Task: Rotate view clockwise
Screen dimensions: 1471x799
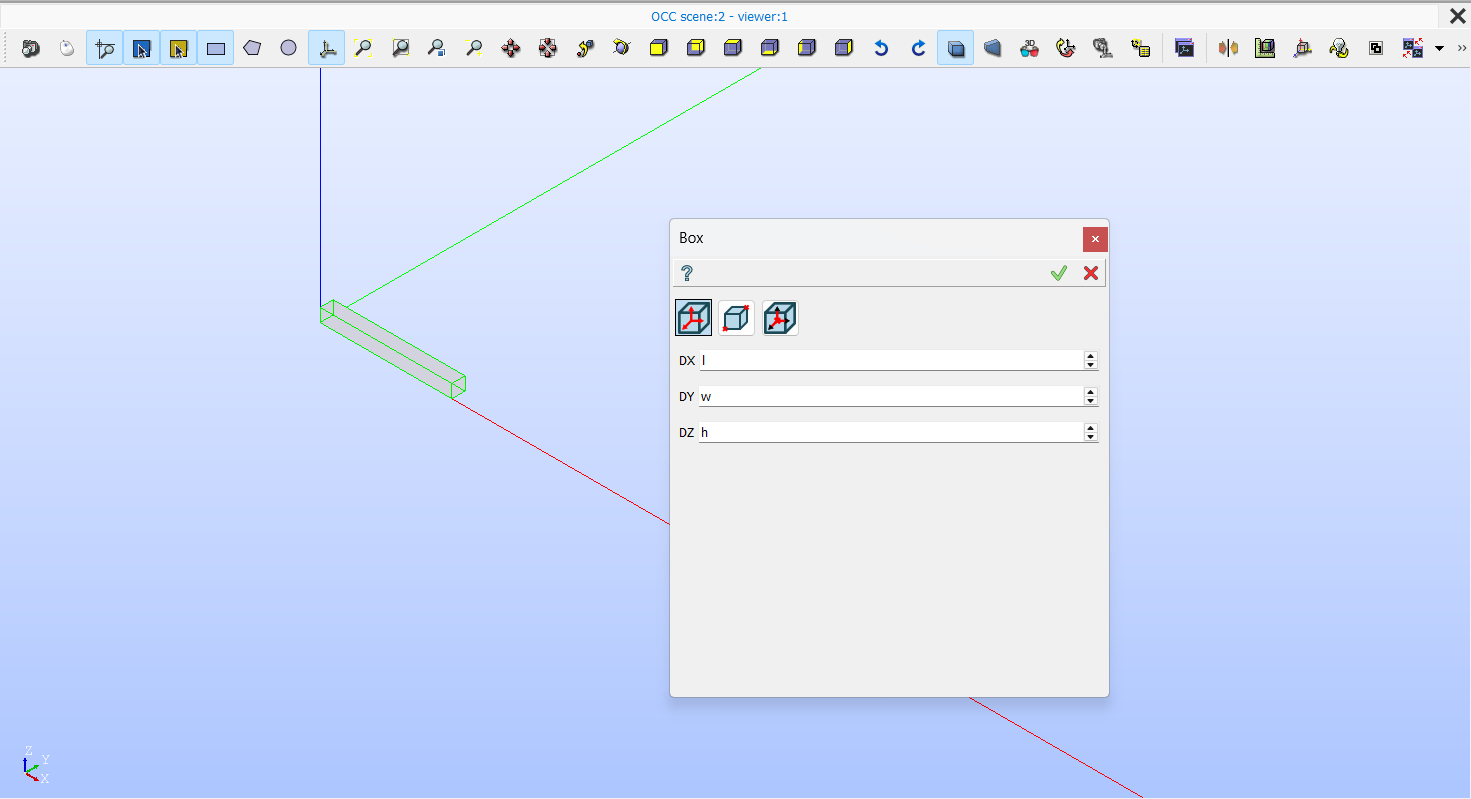Action: tap(918, 48)
